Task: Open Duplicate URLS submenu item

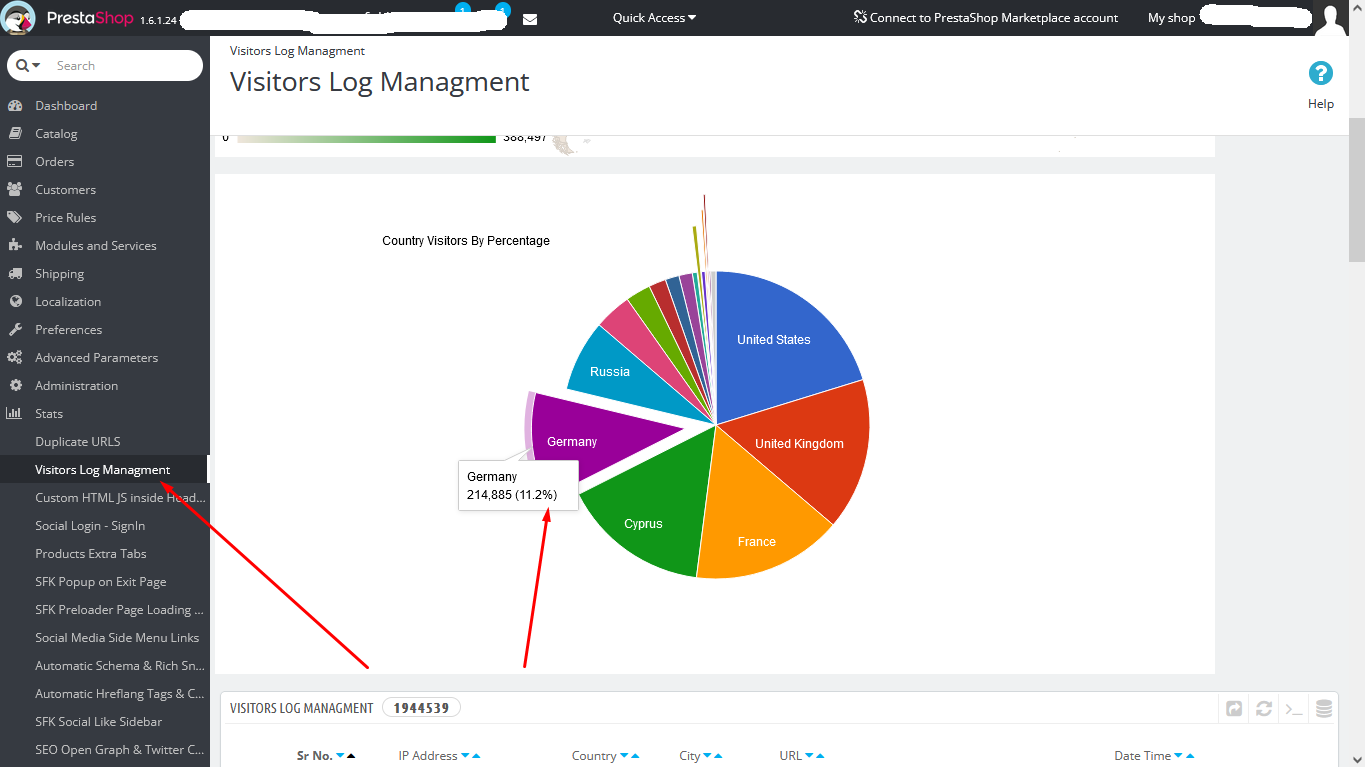Action: coord(78,442)
